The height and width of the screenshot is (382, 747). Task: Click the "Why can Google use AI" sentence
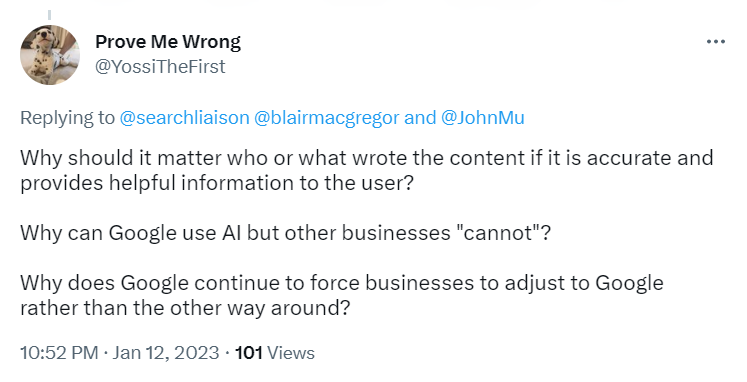(285, 233)
